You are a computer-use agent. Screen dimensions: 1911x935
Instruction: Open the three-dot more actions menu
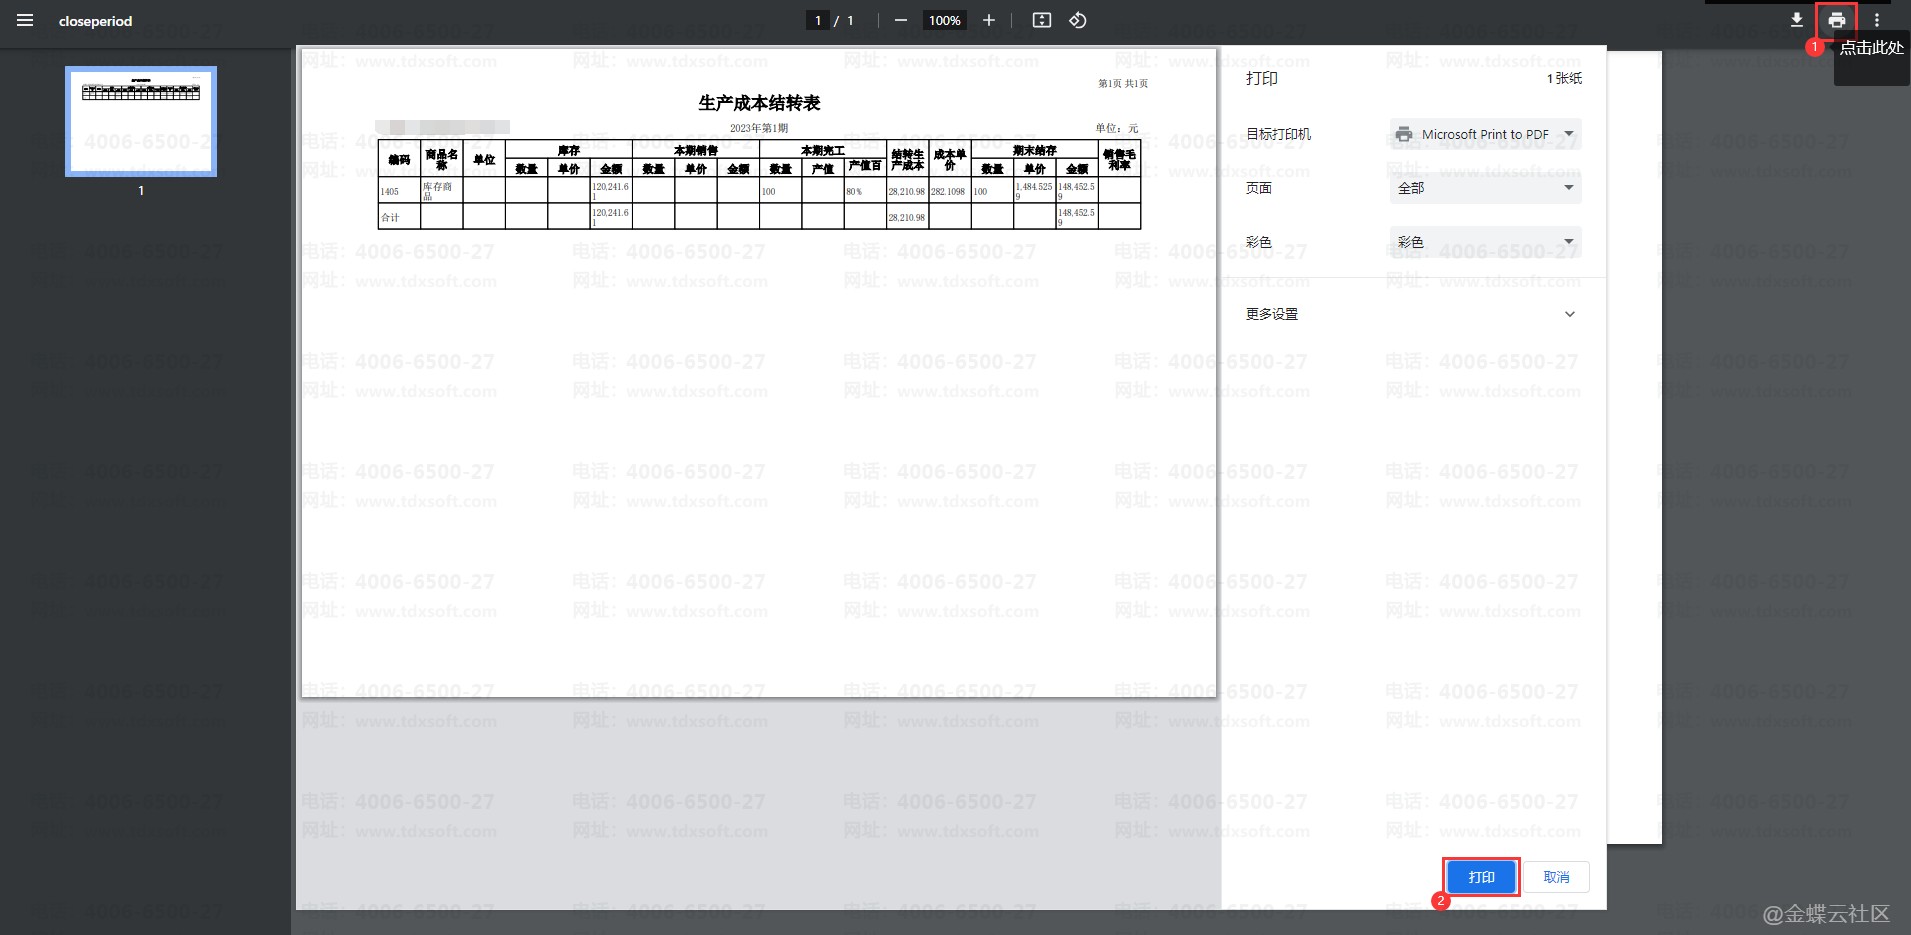point(1876,21)
